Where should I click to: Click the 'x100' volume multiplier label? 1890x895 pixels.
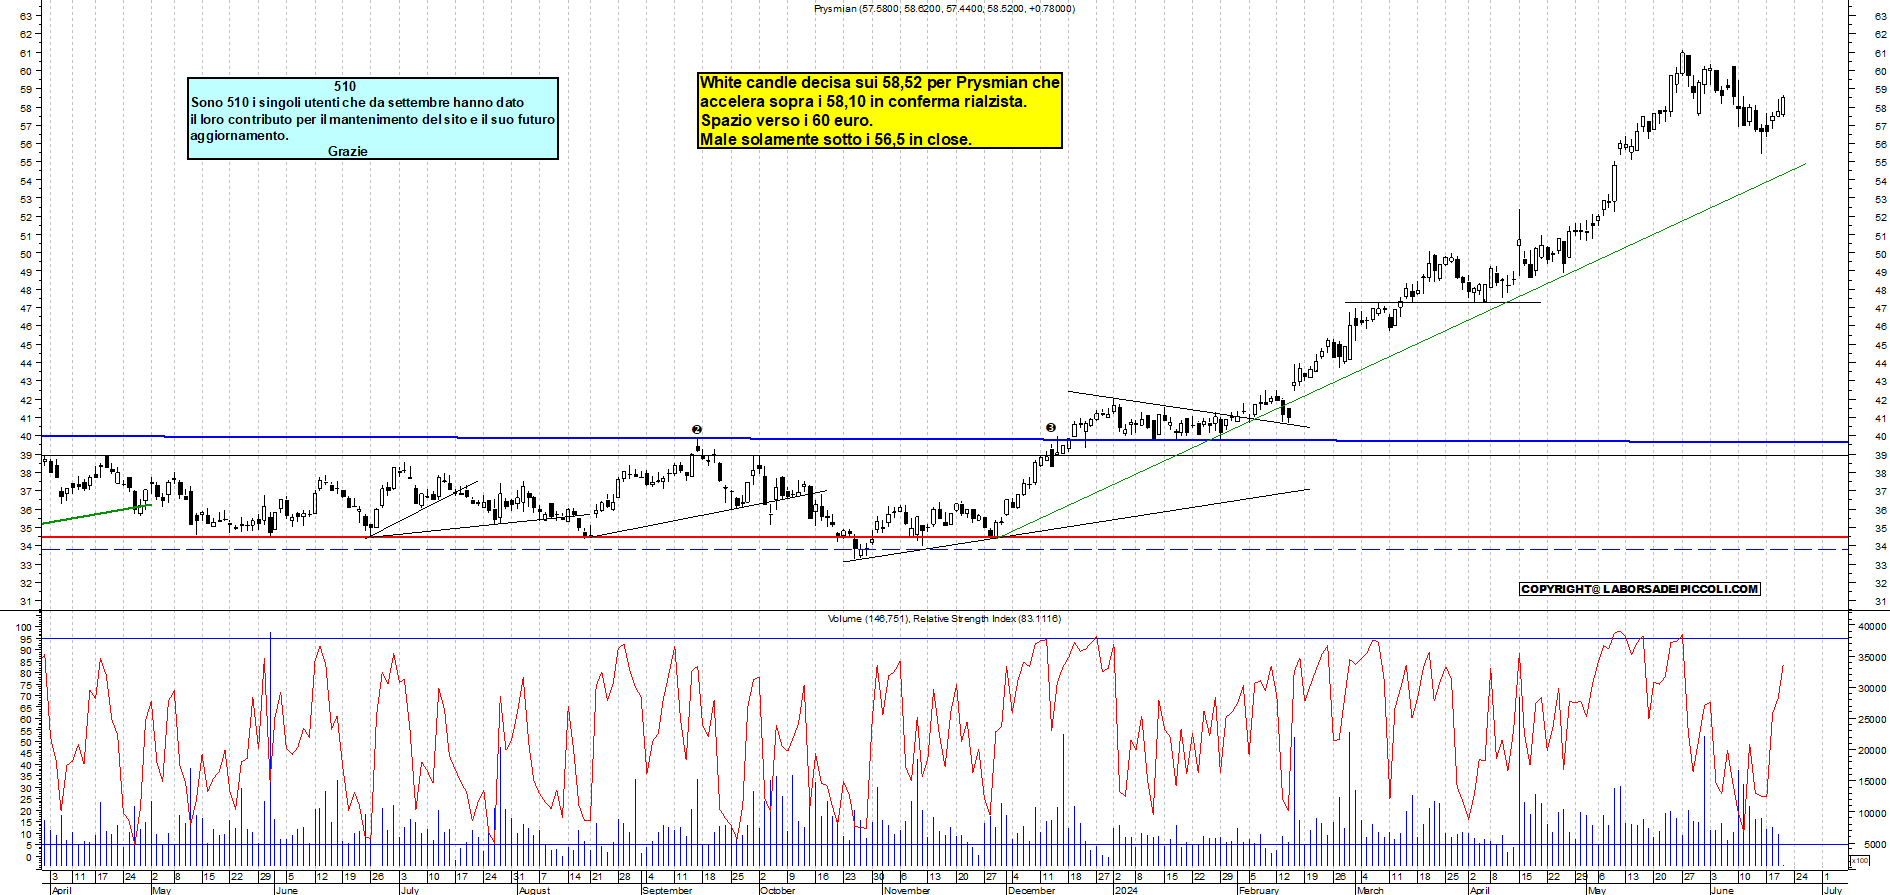[x=1859, y=860]
